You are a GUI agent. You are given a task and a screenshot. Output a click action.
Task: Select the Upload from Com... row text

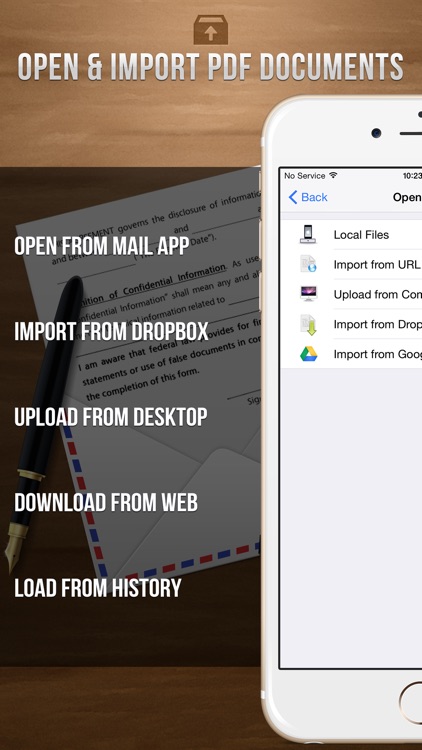[x=378, y=295]
